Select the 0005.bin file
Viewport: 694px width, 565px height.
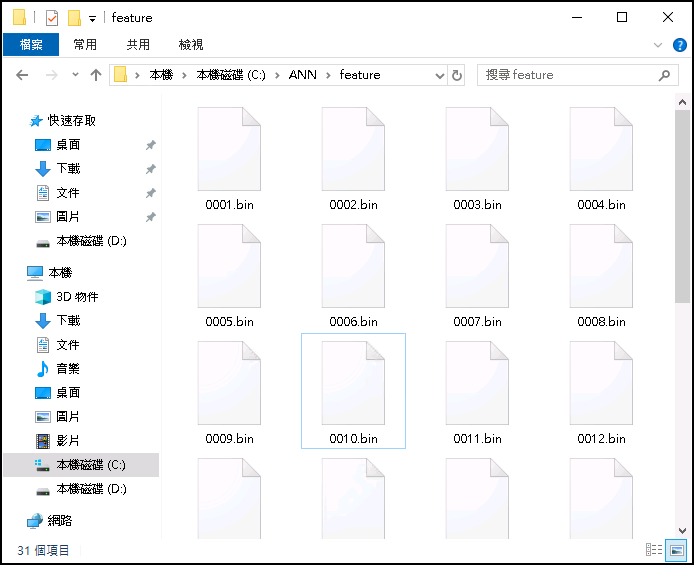(229, 276)
